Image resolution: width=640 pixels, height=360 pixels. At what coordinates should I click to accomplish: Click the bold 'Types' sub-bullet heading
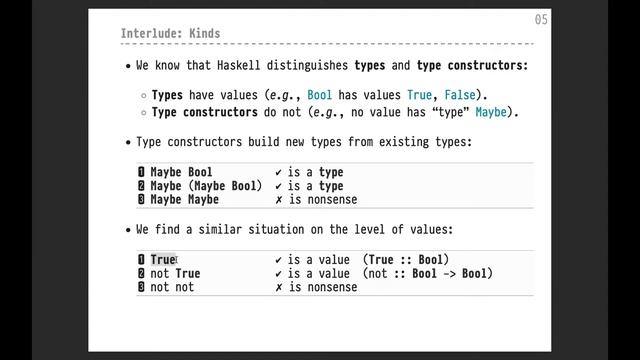[167, 95]
